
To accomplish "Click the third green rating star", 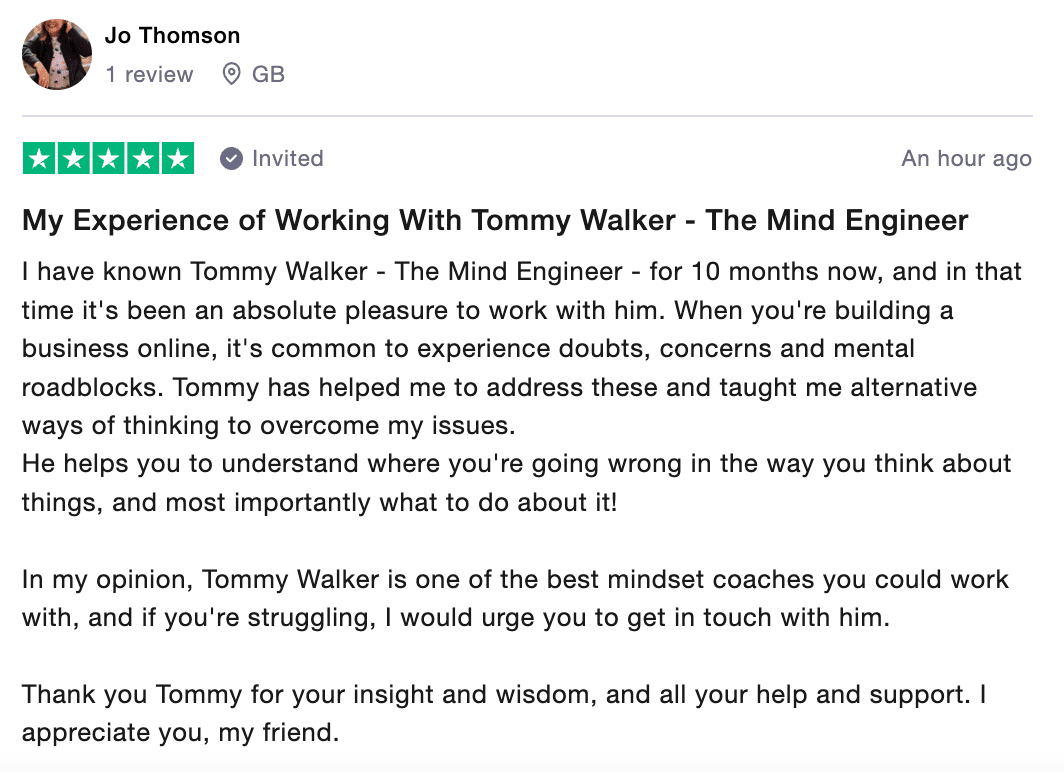I will click(x=109, y=158).
